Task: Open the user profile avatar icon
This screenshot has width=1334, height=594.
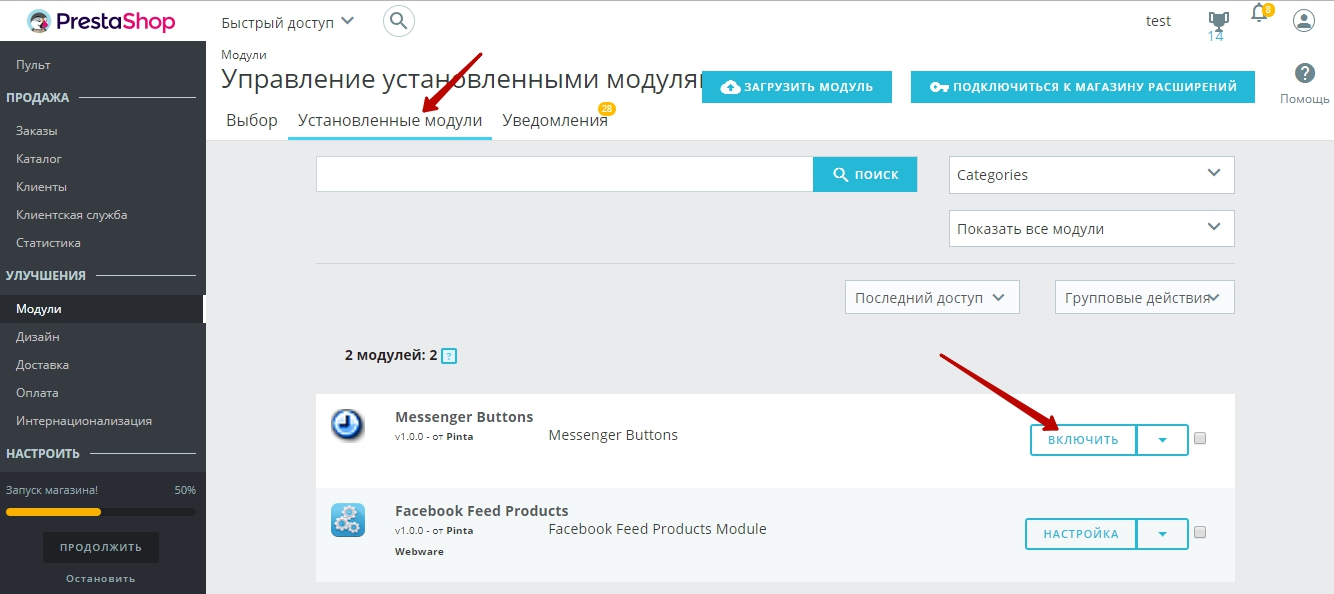Action: click(x=1303, y=21)
